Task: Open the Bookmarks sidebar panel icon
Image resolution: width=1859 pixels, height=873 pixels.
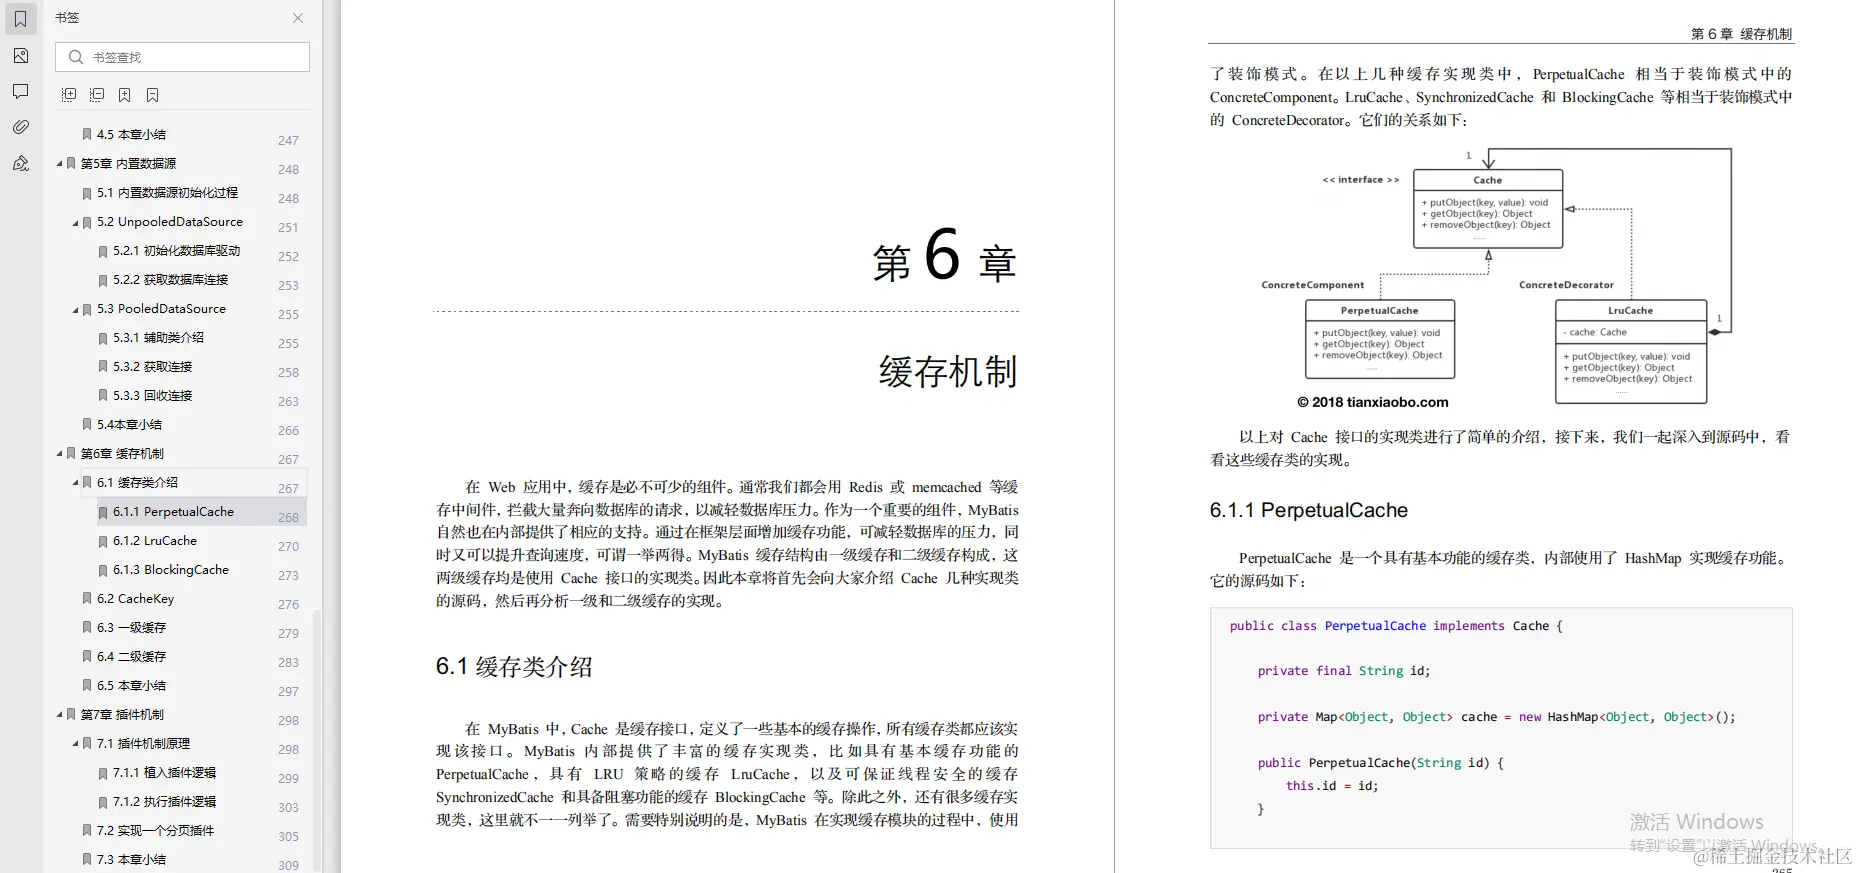Action: coord(20,19)
